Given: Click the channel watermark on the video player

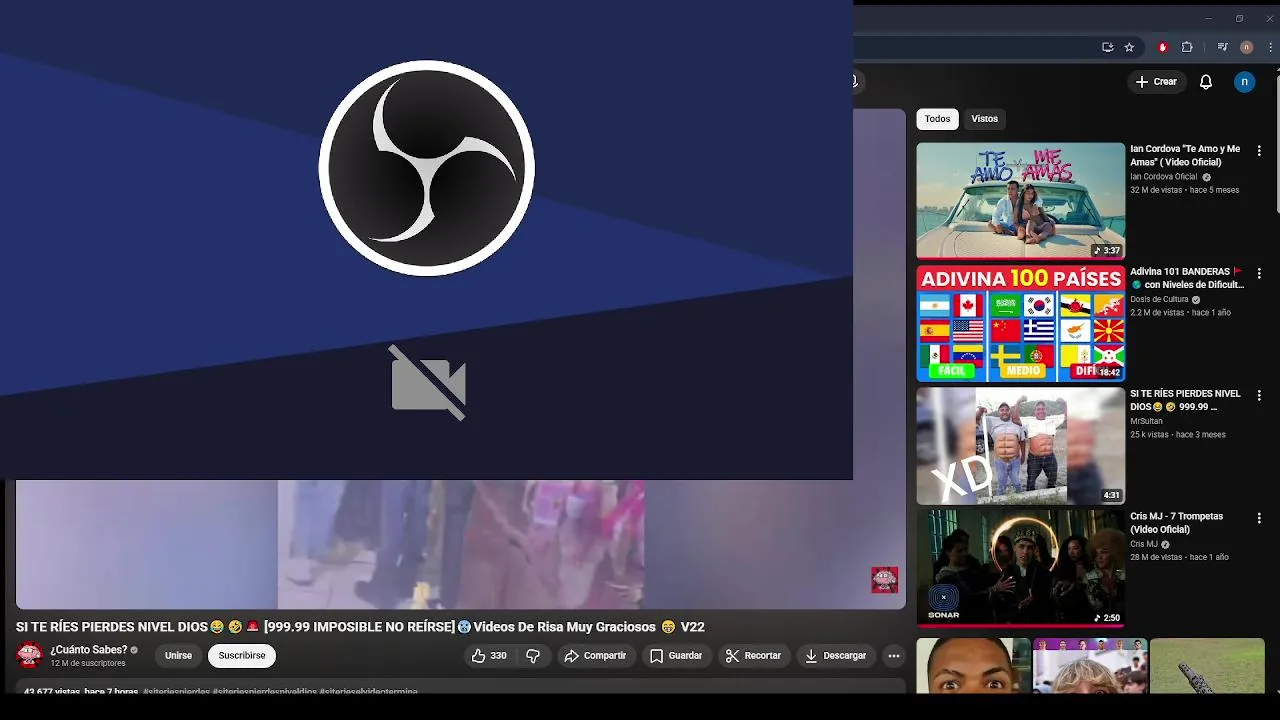Looking at the screenshot, I should click(885, 580).
